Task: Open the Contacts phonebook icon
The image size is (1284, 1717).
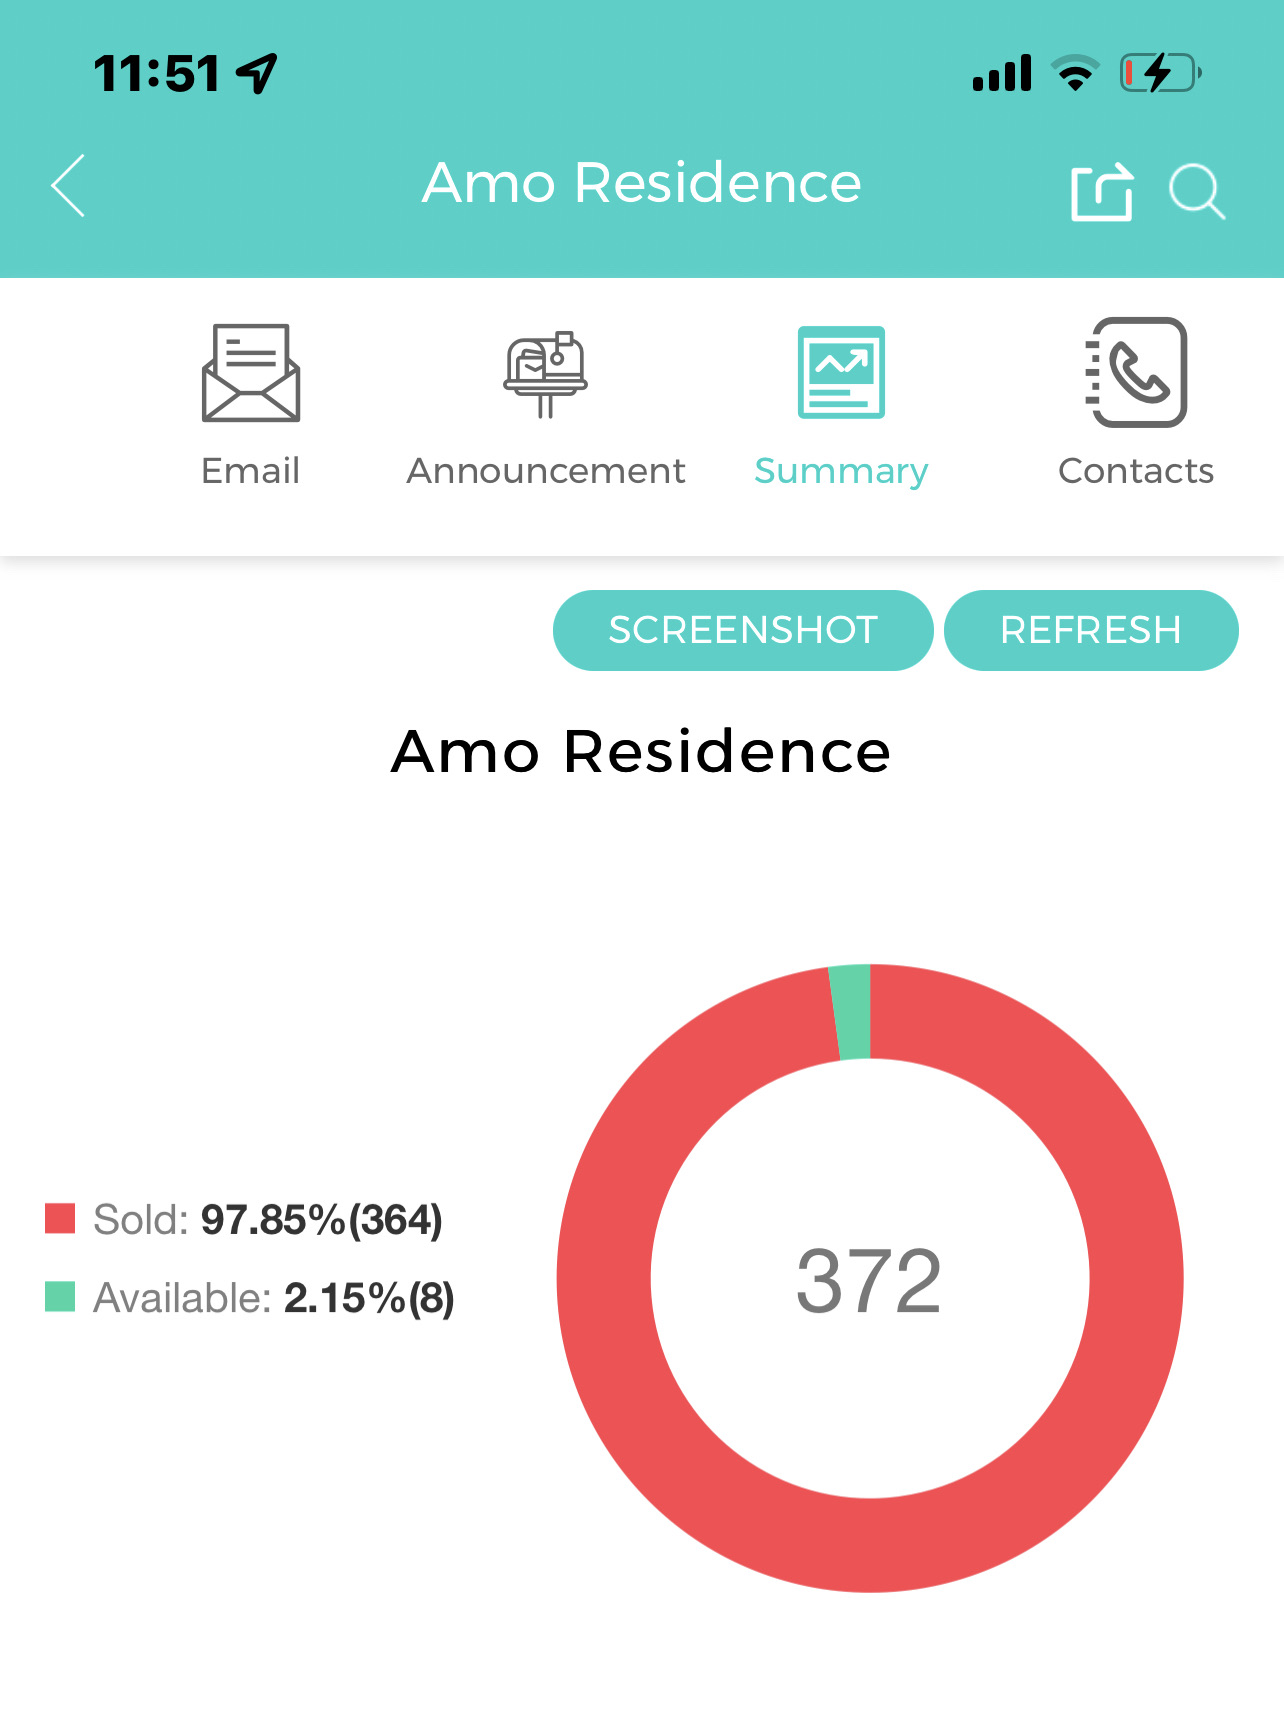Action: pyautogui.click(x=1136, y=372)
